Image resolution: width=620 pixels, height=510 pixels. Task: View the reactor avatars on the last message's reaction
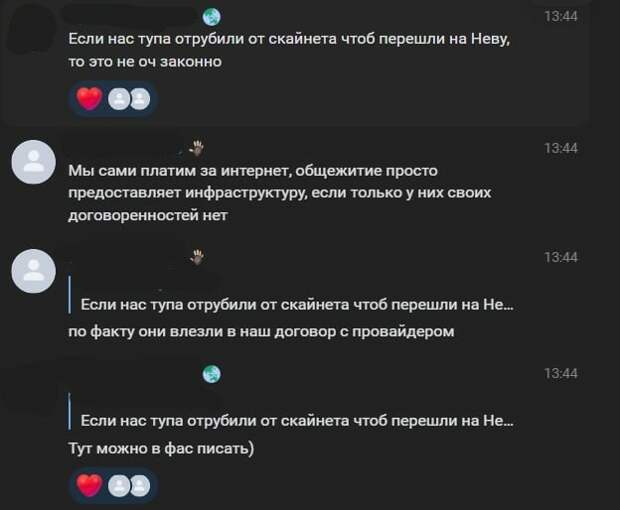point(129,485)
